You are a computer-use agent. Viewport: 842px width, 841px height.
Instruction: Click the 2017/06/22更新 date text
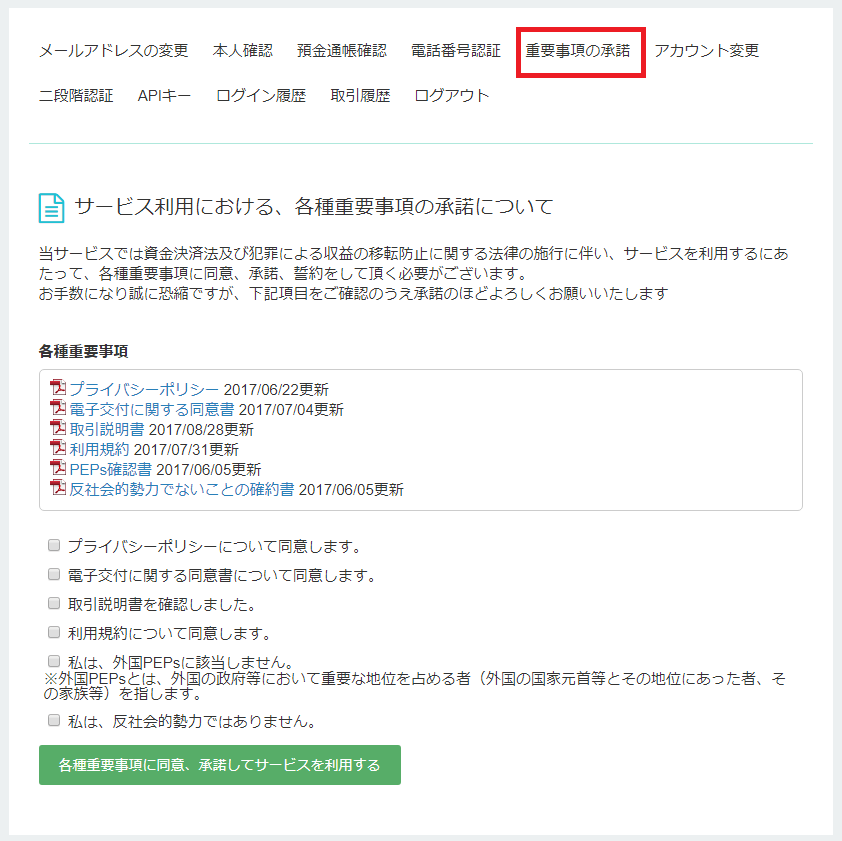pyautogui.click(x=276, y=389)
